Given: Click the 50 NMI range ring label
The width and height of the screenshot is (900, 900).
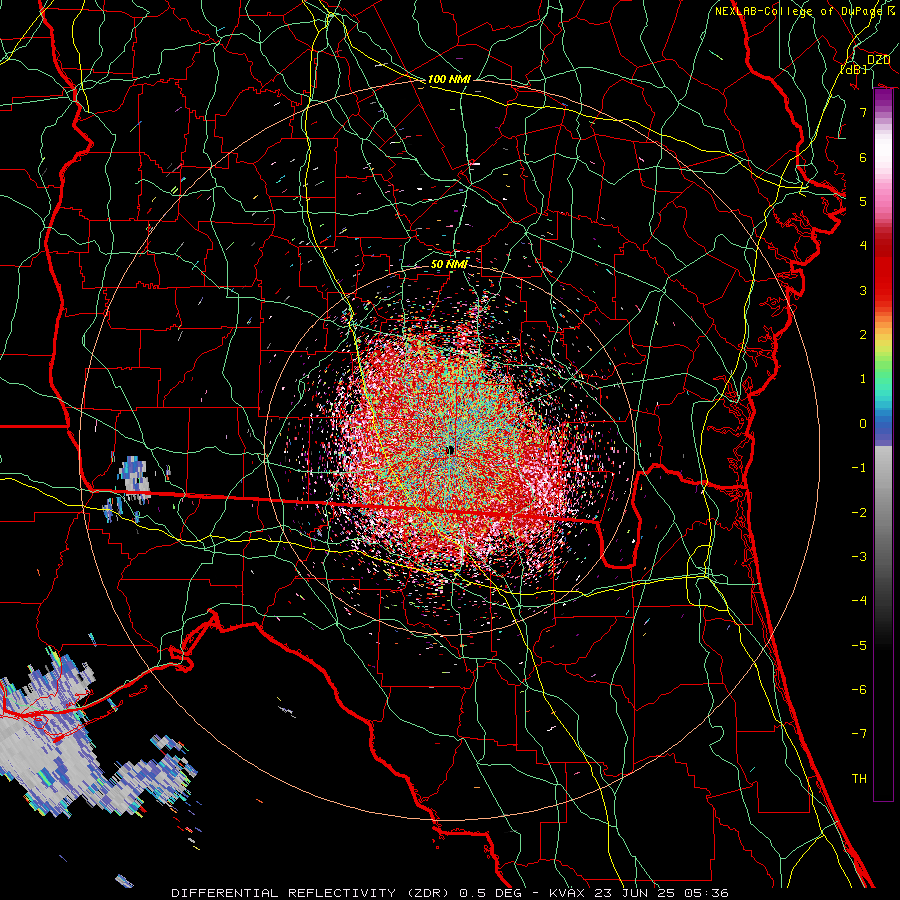Looking at the screenshot, I should coord(449,265).
